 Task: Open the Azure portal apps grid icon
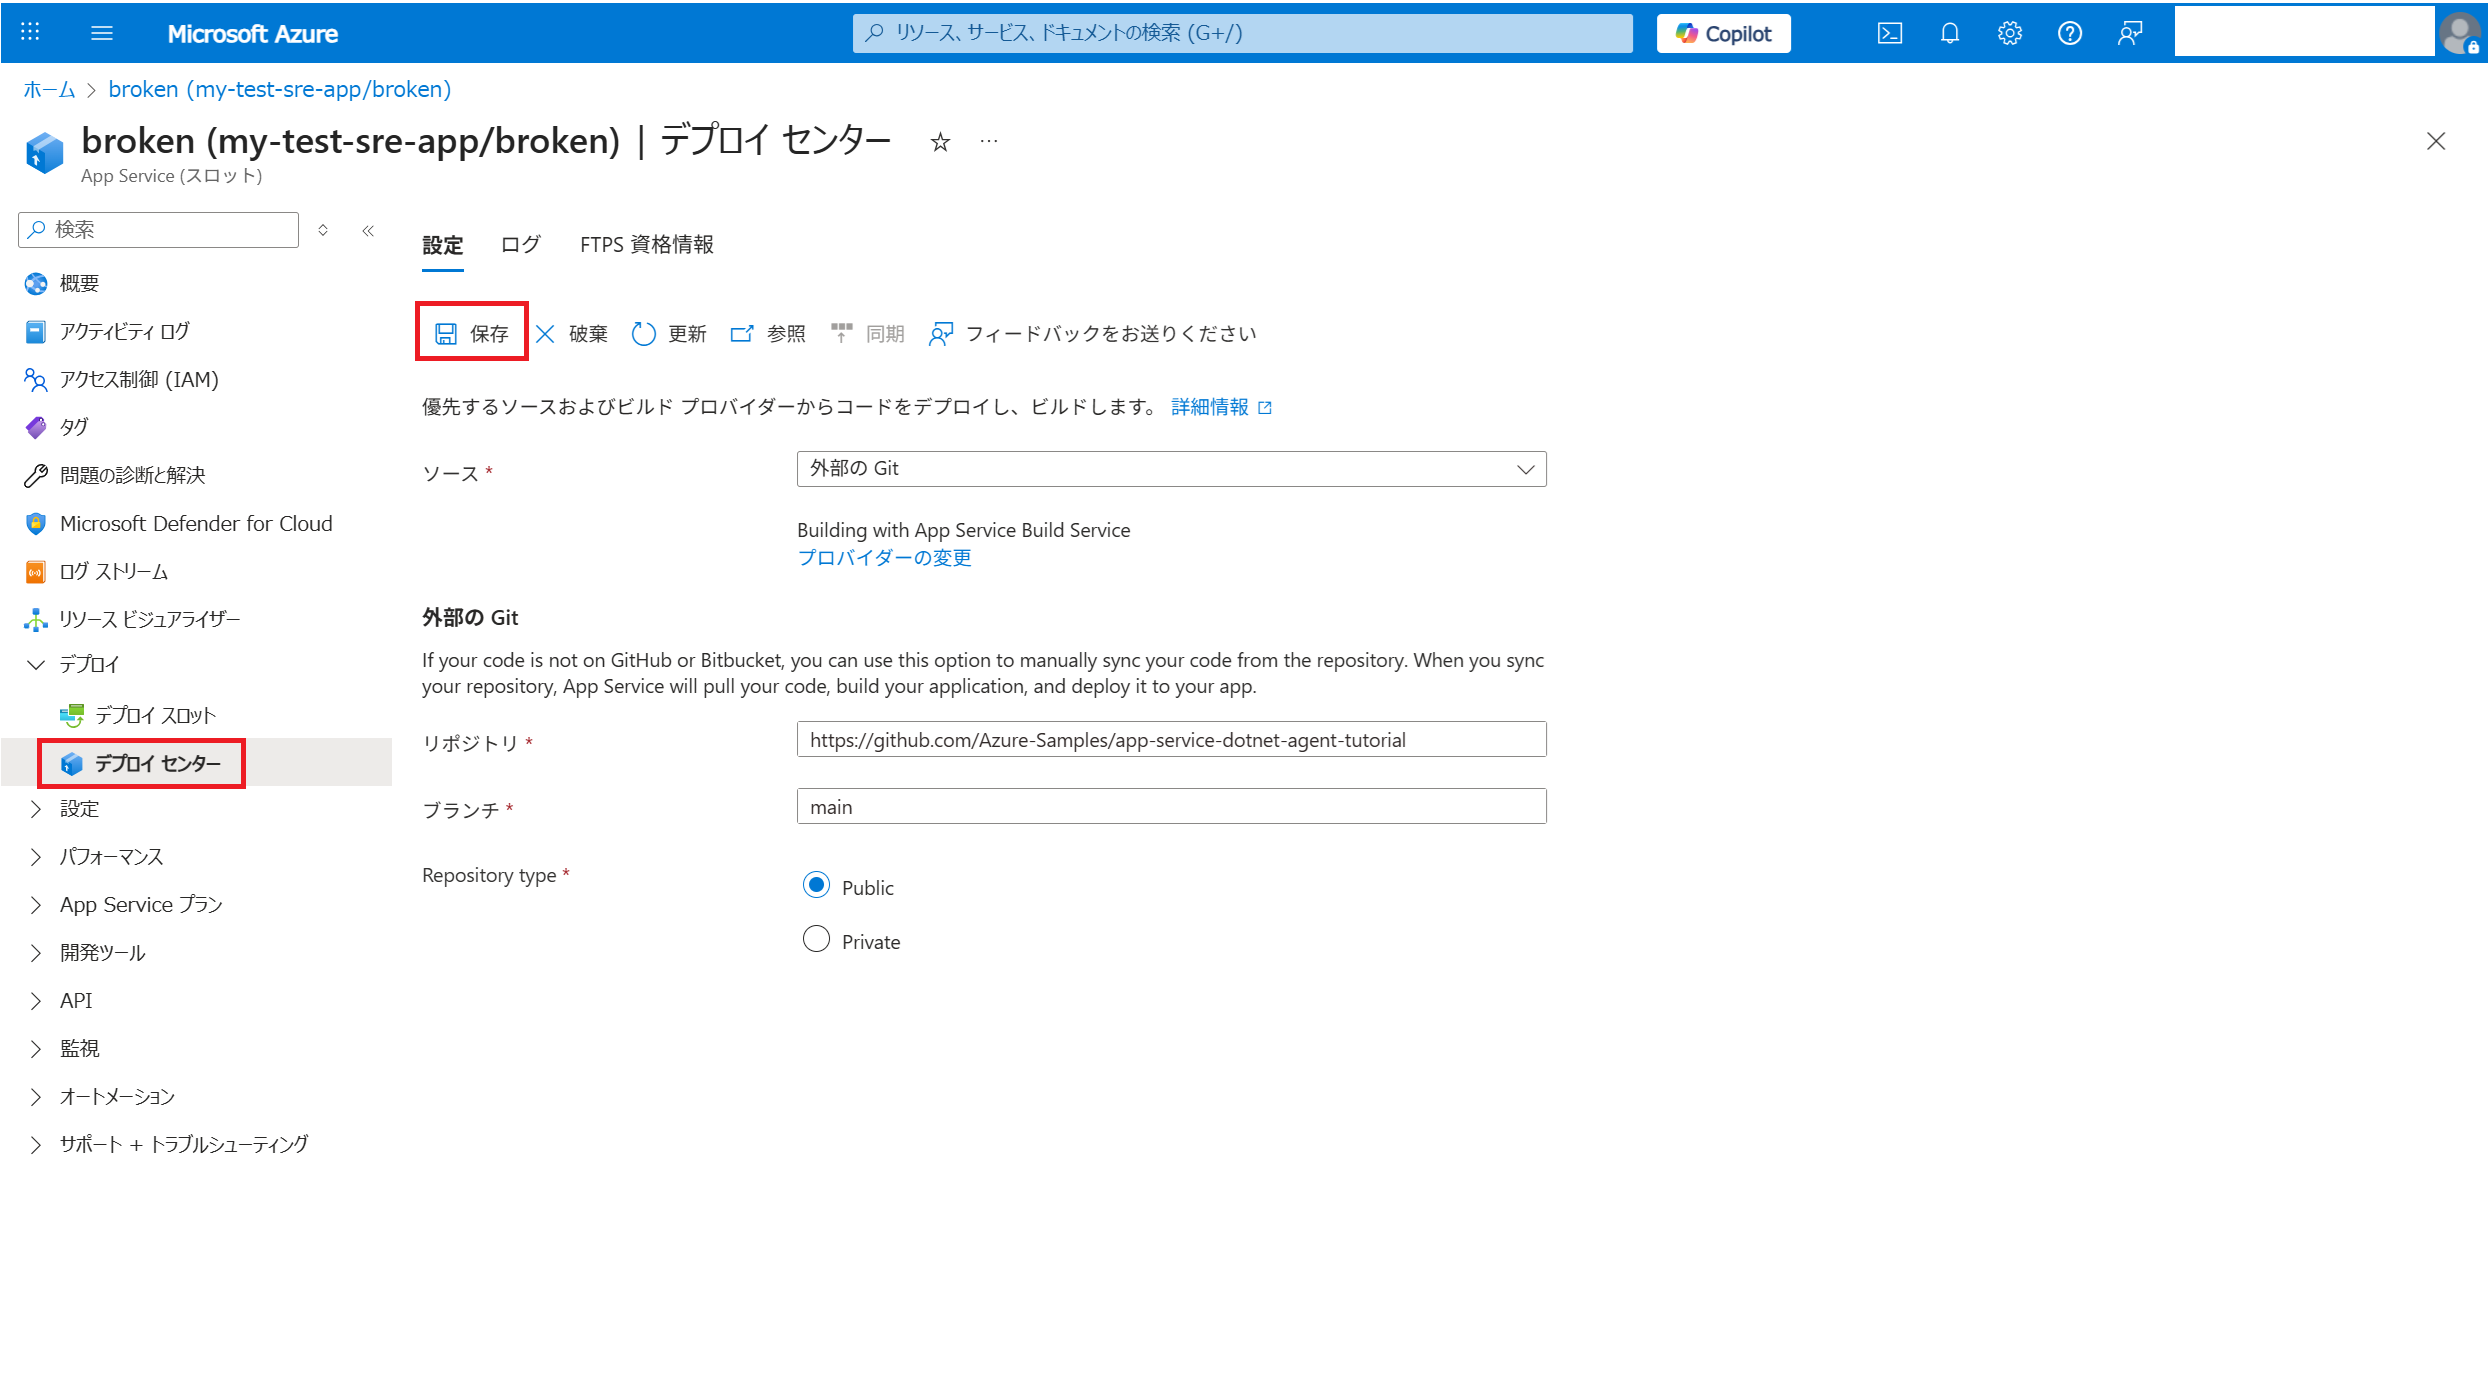point(30,32)
